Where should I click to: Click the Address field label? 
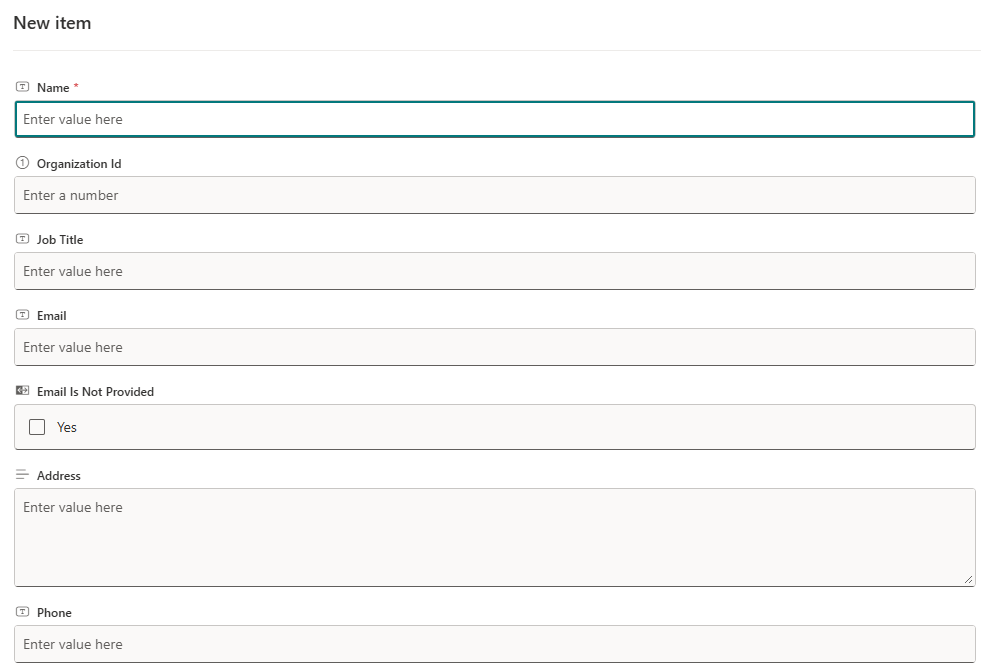tap(58, 476)
